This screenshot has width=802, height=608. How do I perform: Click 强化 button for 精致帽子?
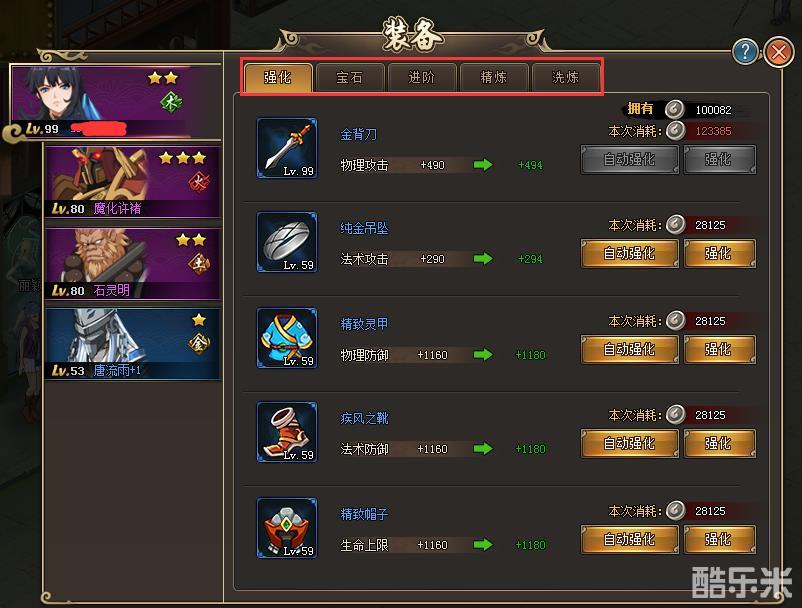719,539
